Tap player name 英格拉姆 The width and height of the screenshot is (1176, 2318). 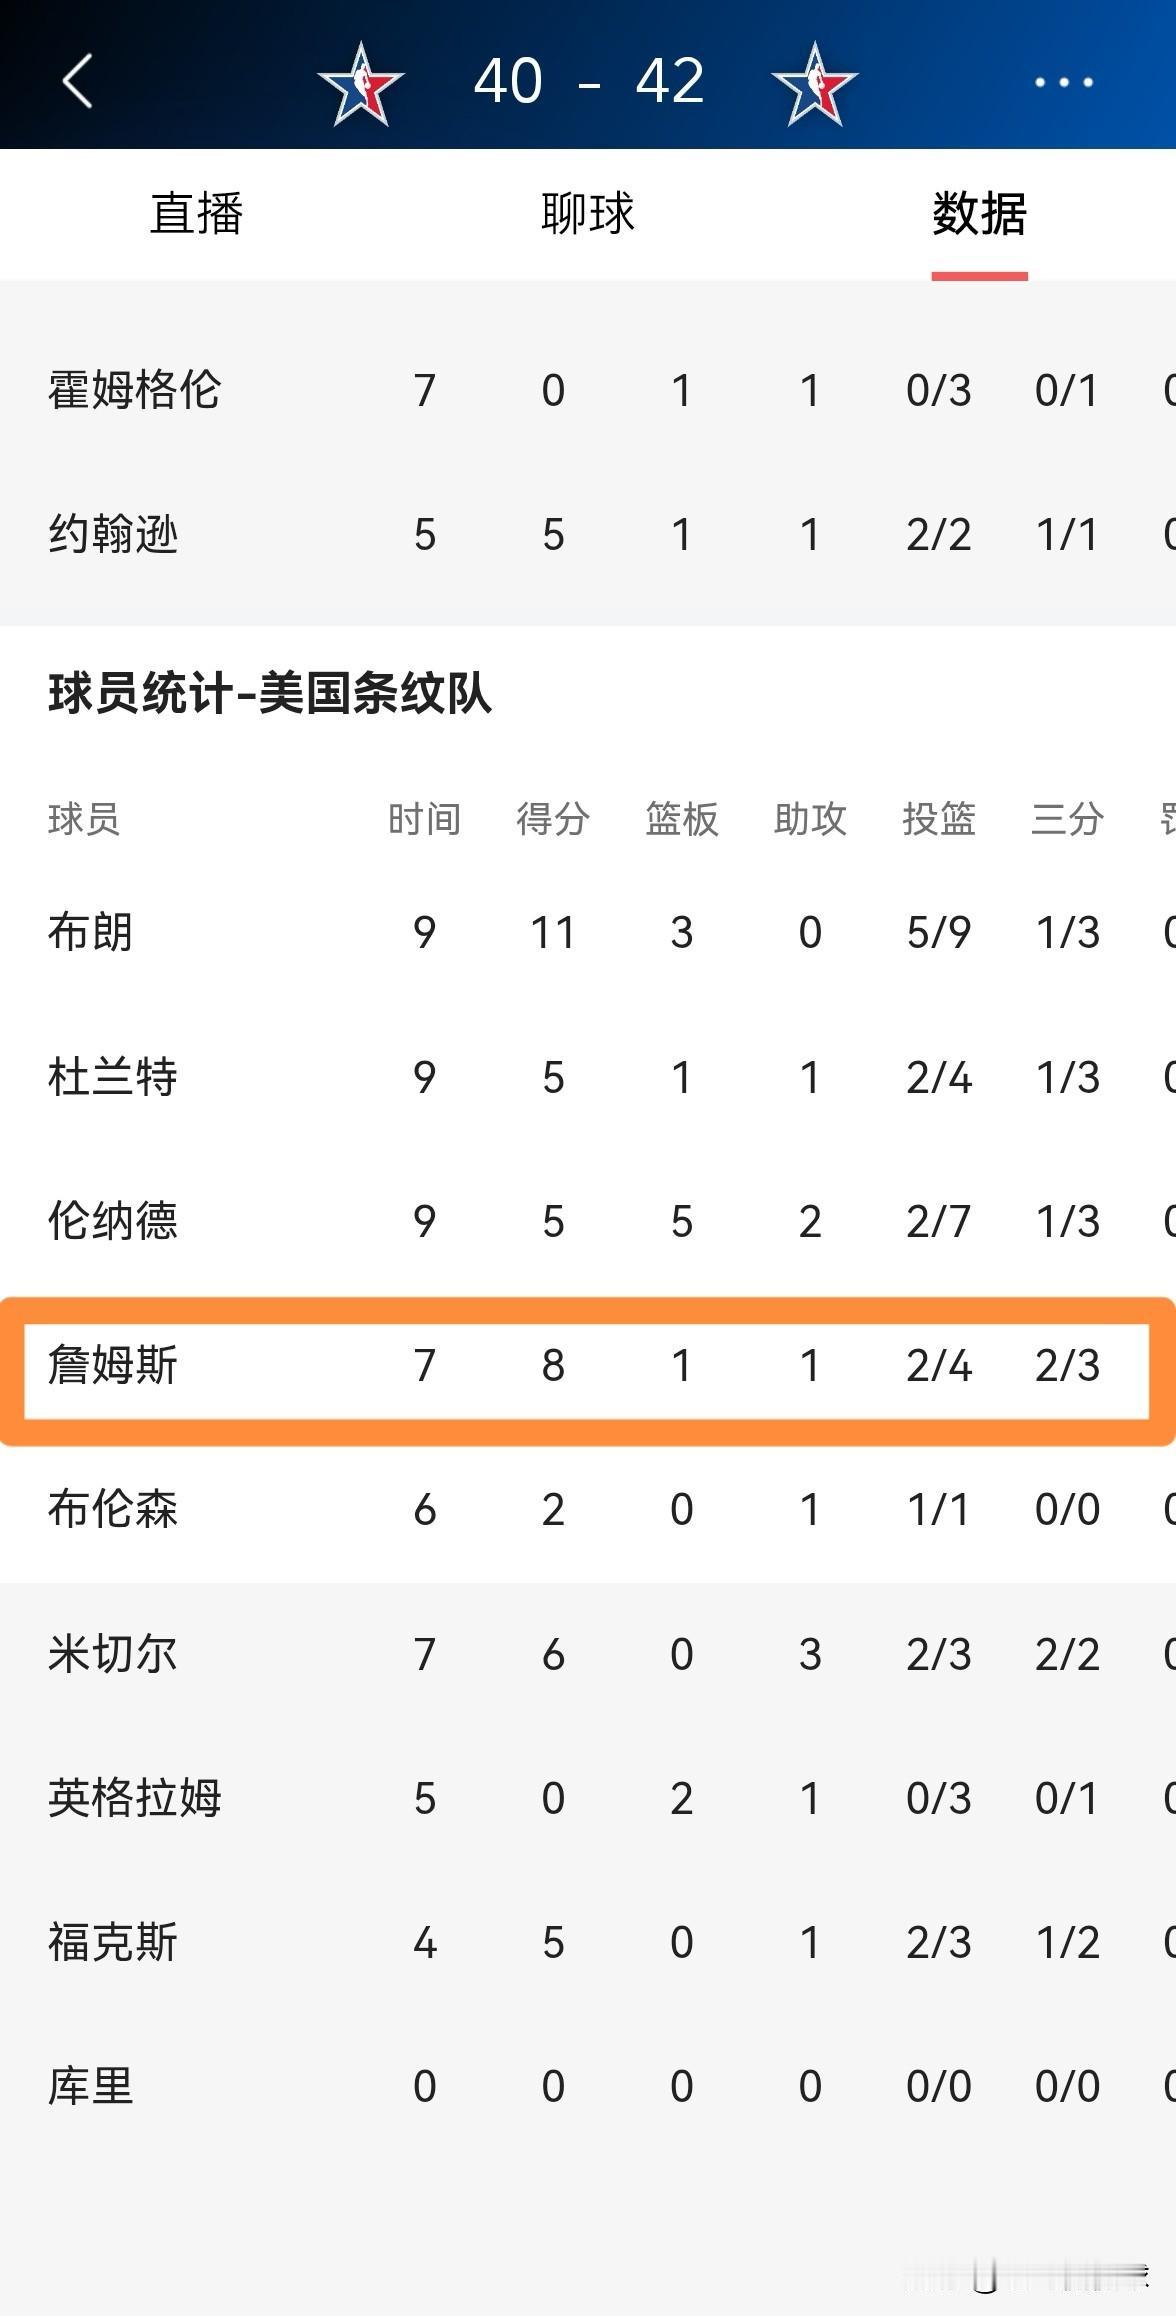(x=135, y=1799)
